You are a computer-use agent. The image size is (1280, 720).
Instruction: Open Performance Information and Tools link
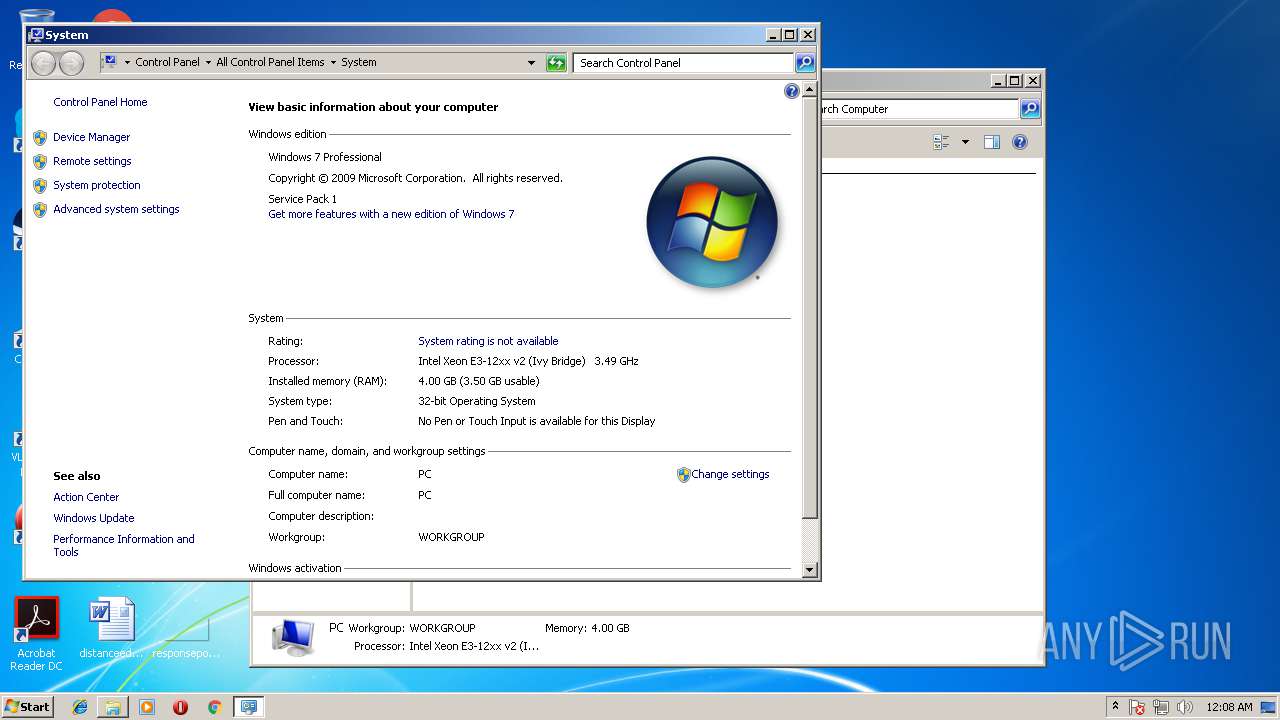(124, 545)
